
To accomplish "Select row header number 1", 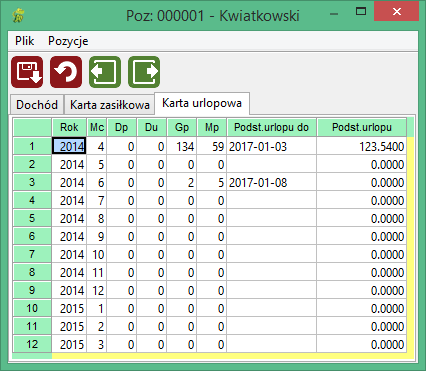I will tap(32, 146).
